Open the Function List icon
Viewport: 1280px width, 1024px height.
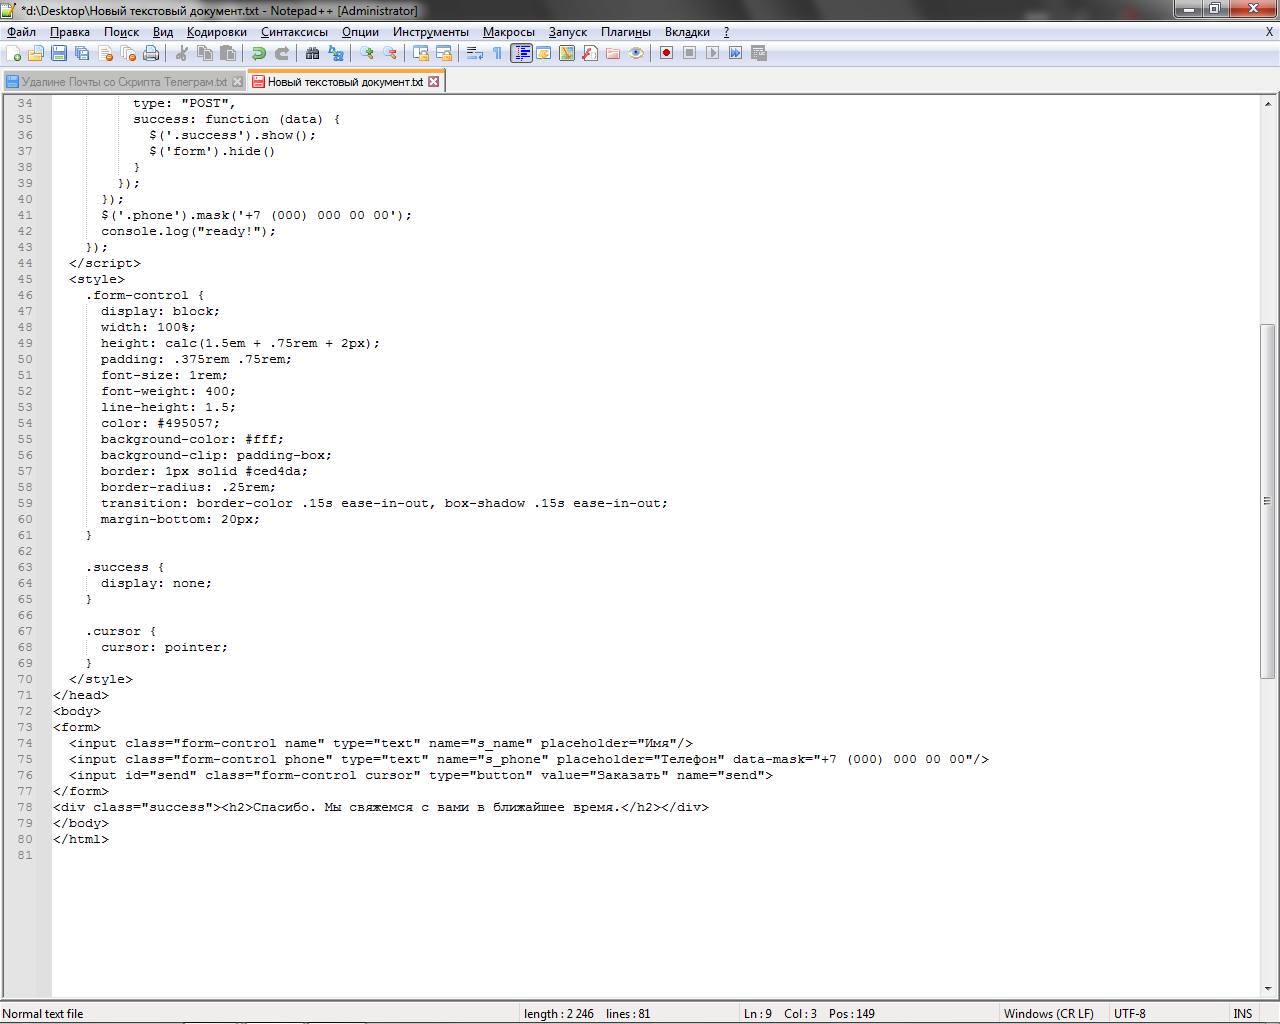coord(590,53)
